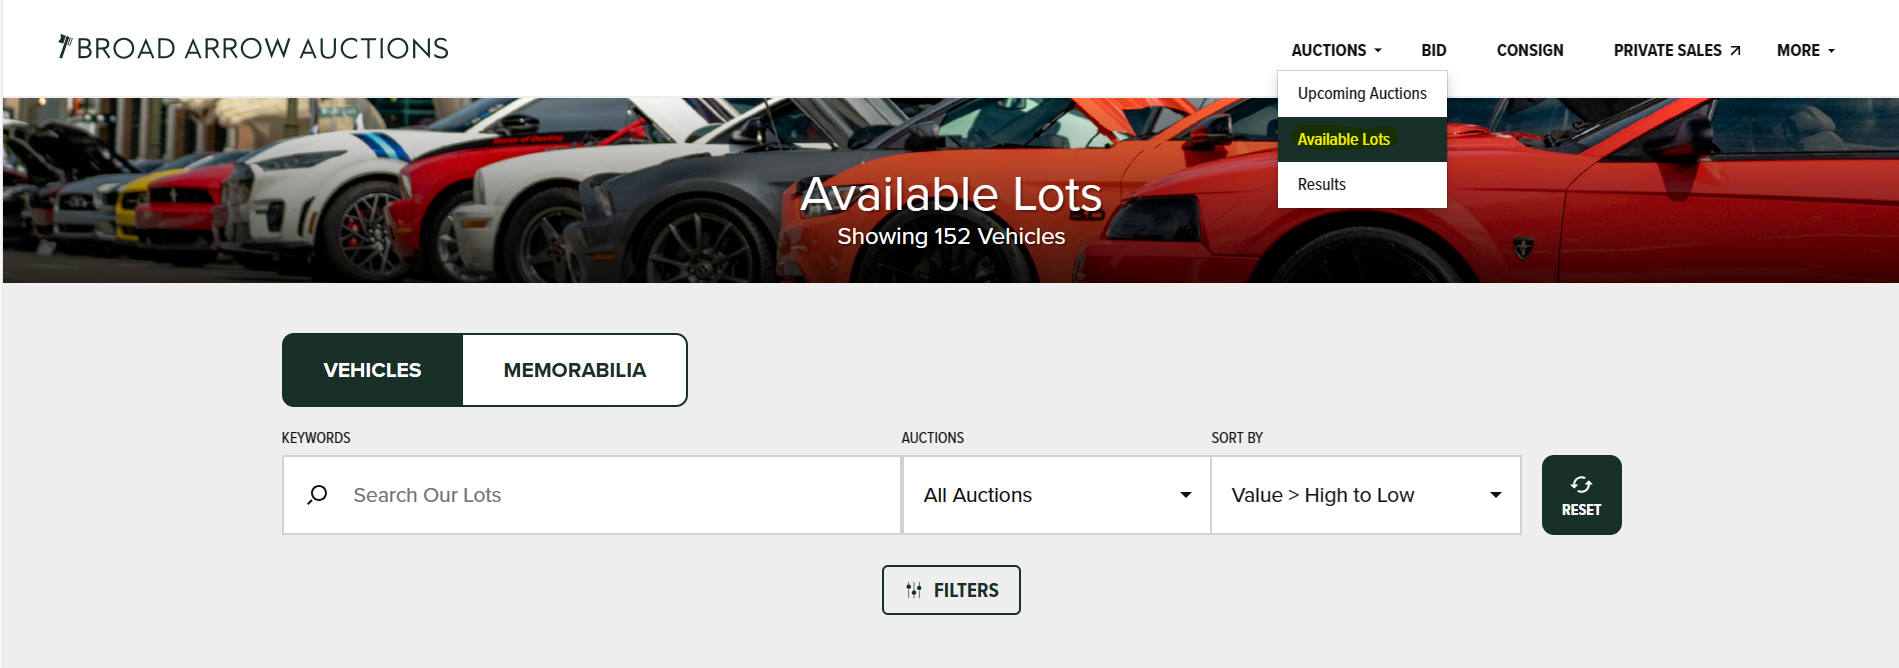This screenshot has height=668, width=1899.
Task: Click the Private Sales external arrow icon
Action: 1735,51
